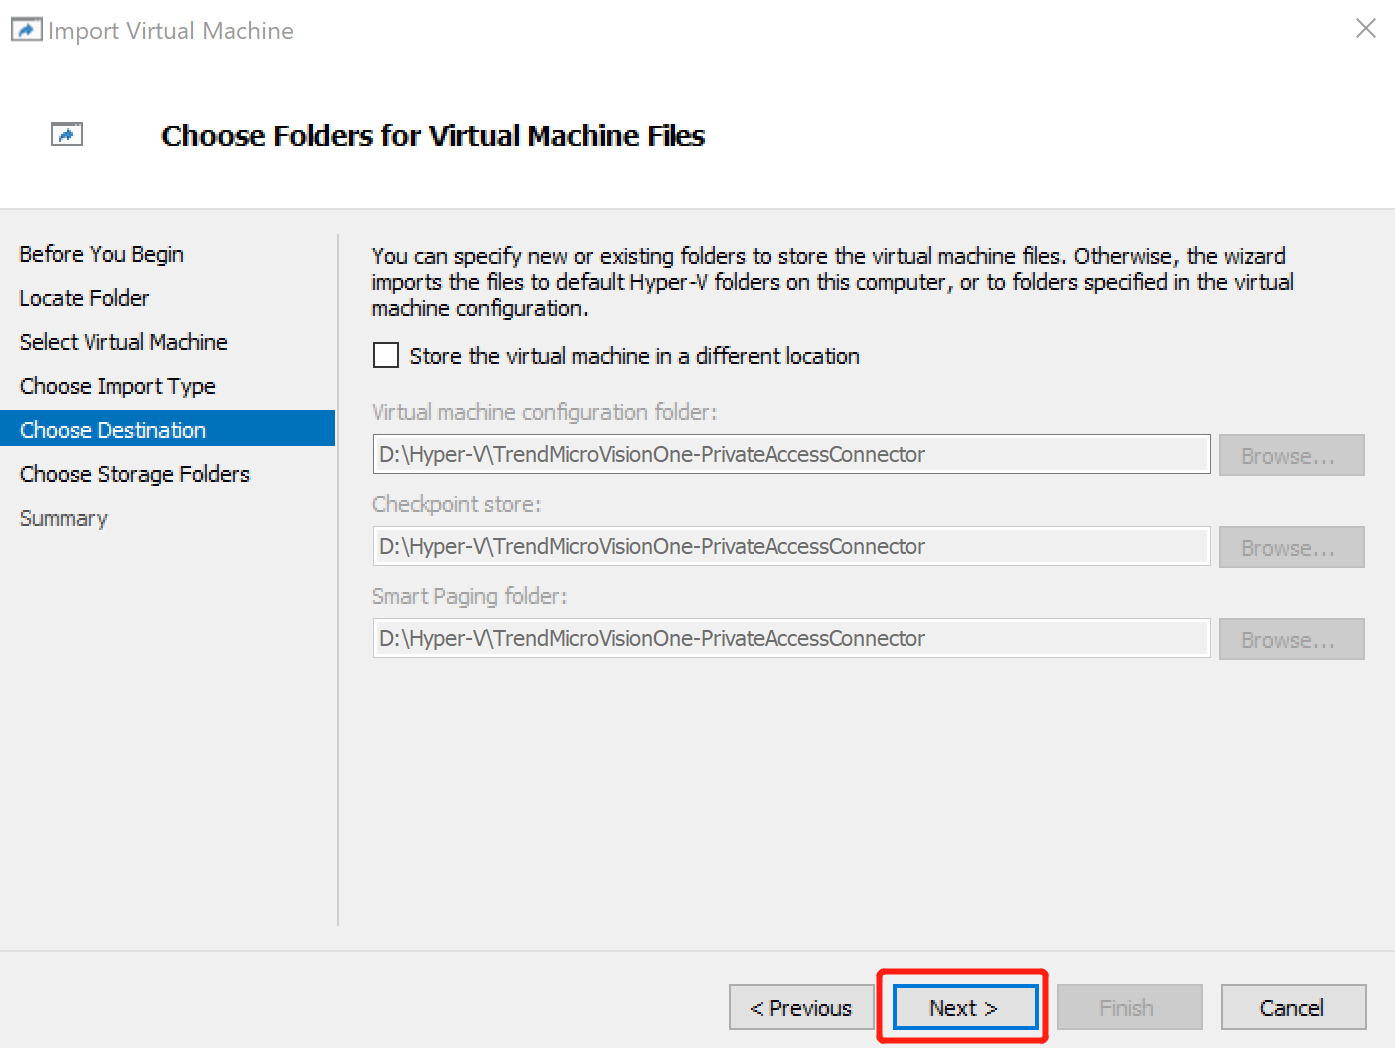
Task: Click the title bar application icon
Action: coord(27,29)
